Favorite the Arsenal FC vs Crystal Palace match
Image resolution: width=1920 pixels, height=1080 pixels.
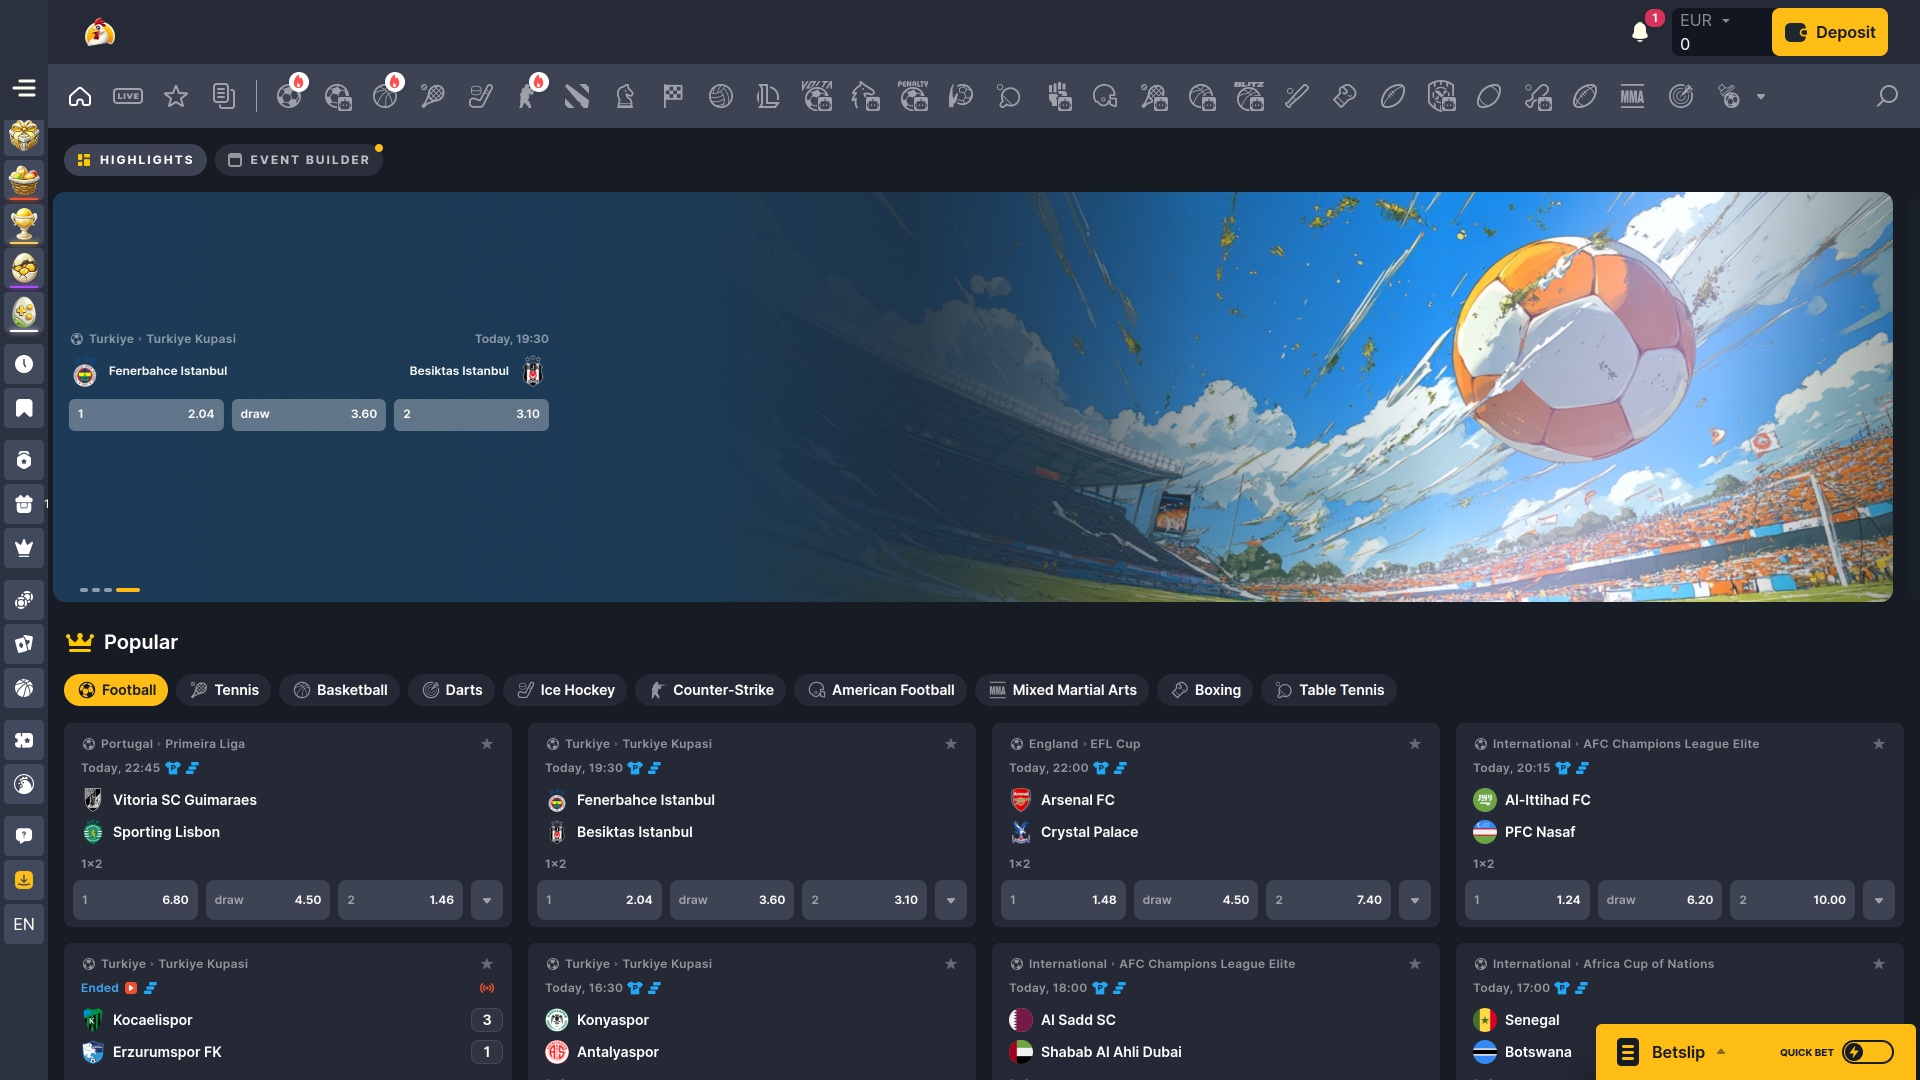point(1415,744)
